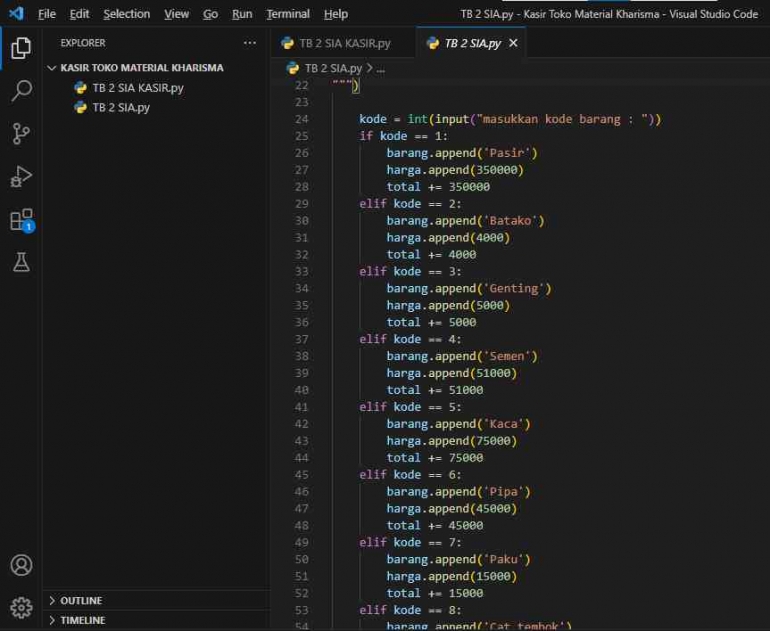The width and height of the screenshot is (770, 631).
Task: Open TB 2 SIA KASIR.py in Explorer
Action: [138, 88]
